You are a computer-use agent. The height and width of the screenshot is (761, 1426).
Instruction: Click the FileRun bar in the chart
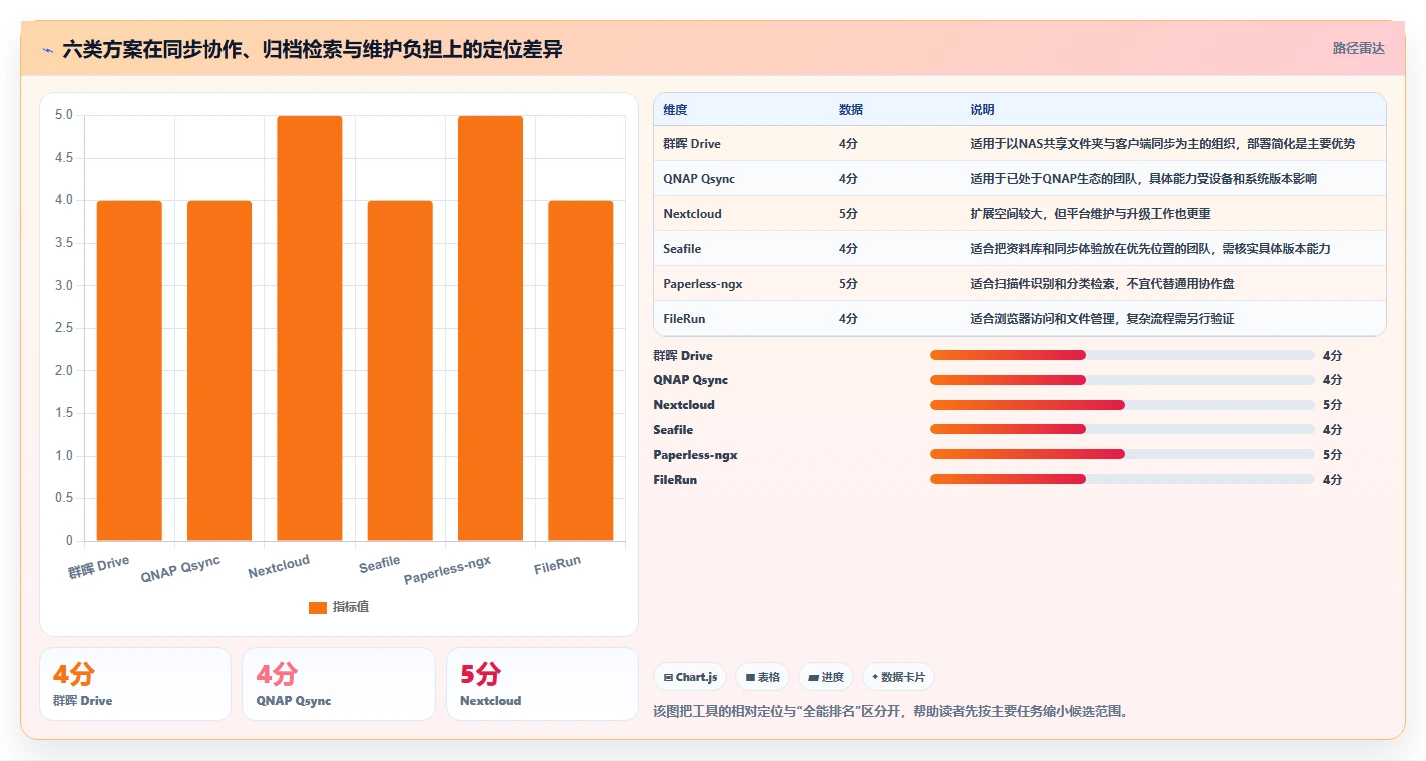click(x=581, y=371)
